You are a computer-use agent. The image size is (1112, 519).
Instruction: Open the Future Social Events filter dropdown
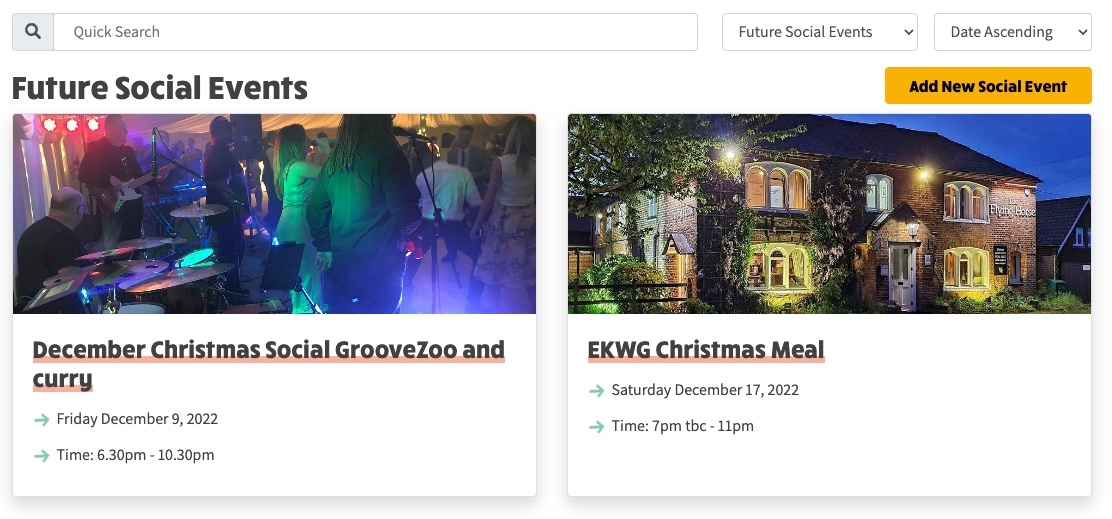tap(819, 32)
